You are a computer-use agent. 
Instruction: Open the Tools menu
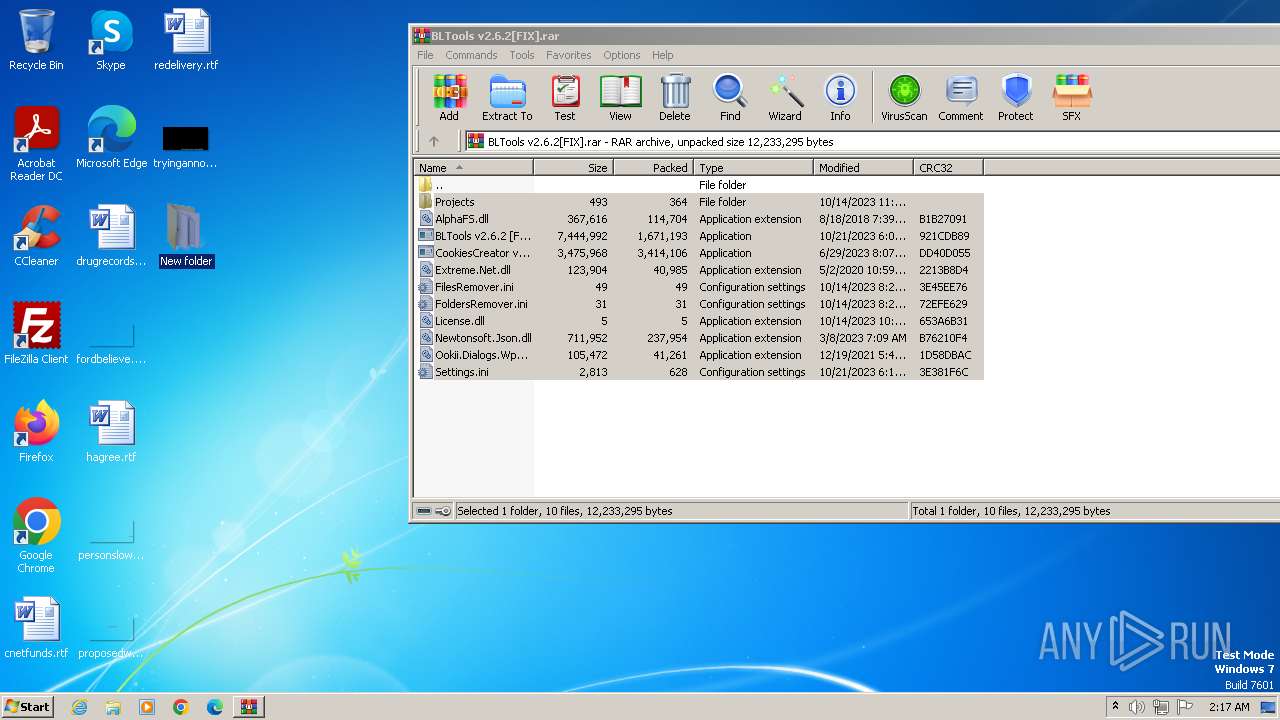click(x=522, y=55)
